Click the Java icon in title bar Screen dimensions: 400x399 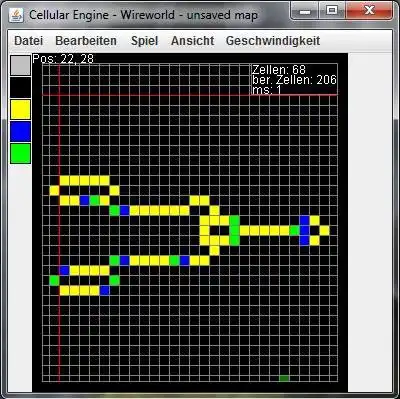coord(16,15)
